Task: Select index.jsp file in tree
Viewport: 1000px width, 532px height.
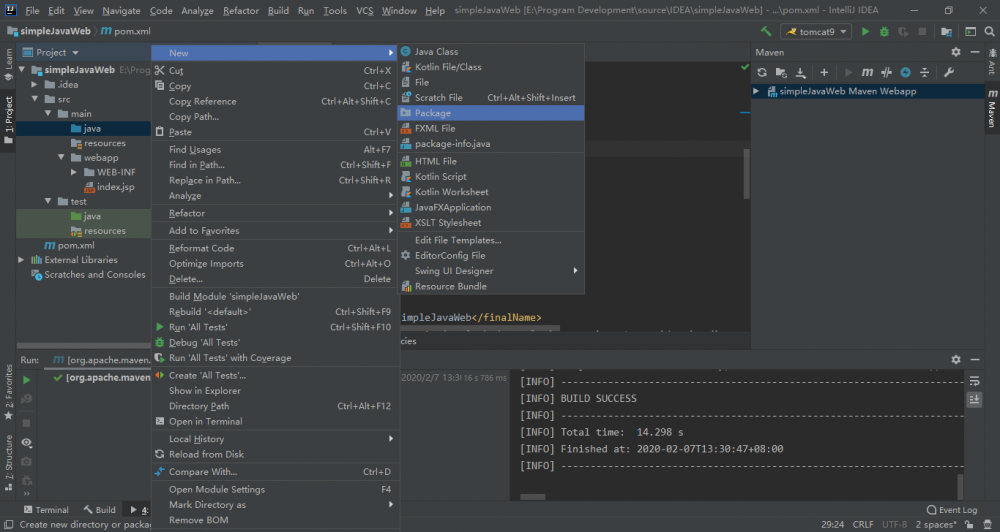Action: coord(109,187)
